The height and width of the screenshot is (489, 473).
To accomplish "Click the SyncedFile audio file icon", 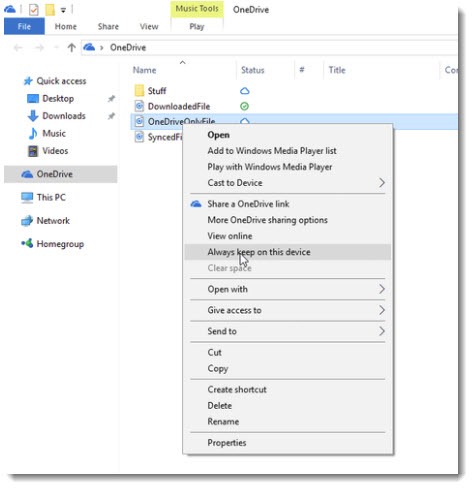I will (x=139, y=137).
